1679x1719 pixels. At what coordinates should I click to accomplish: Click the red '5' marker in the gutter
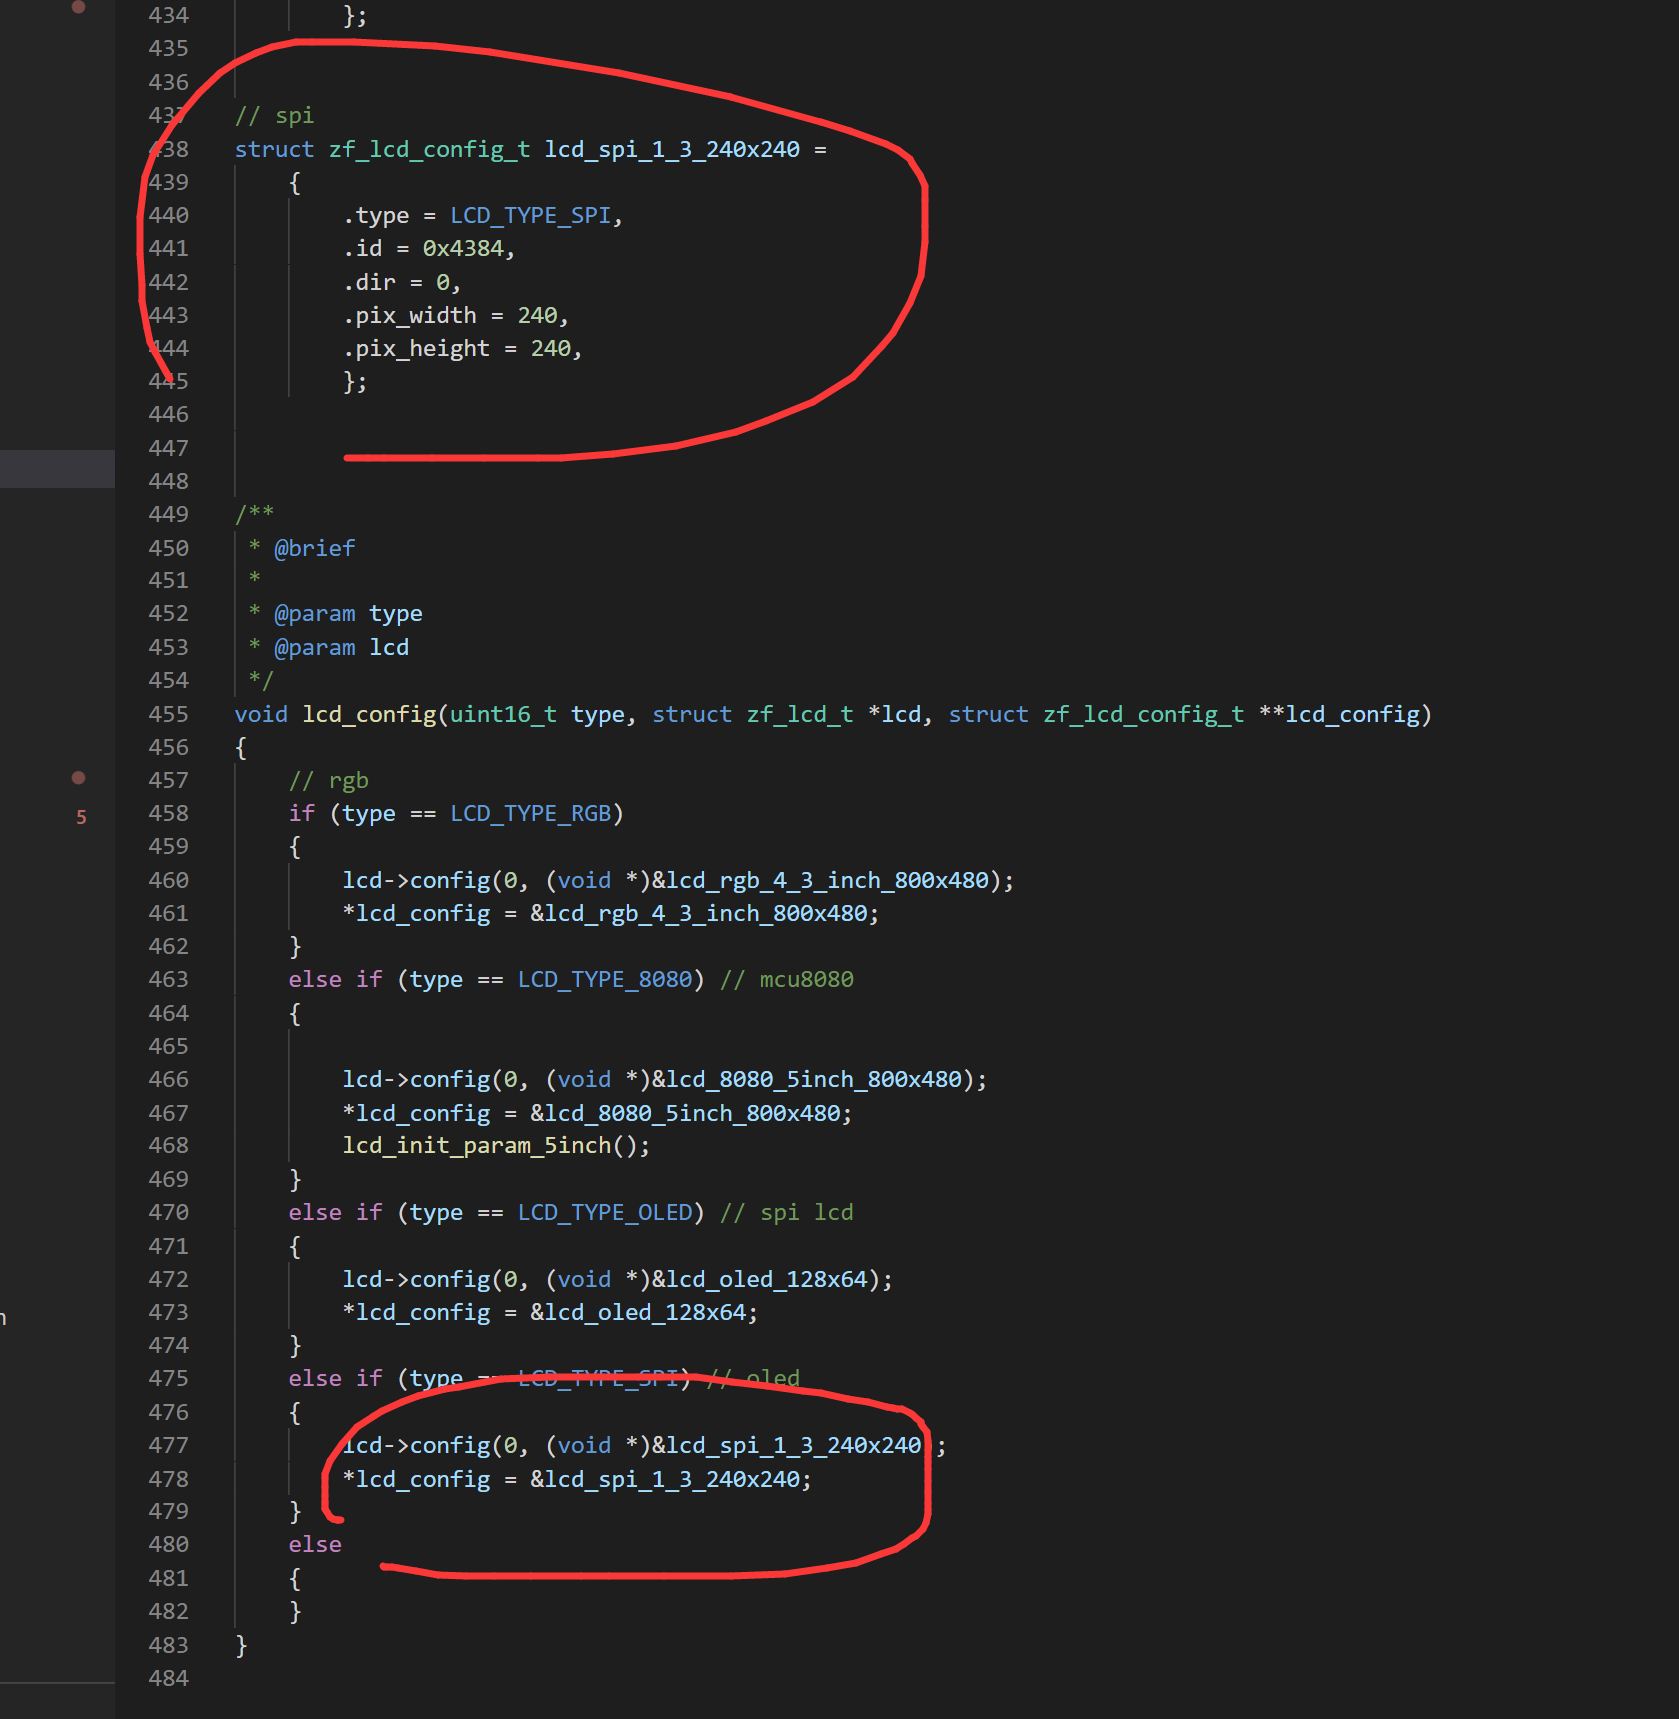81,817
